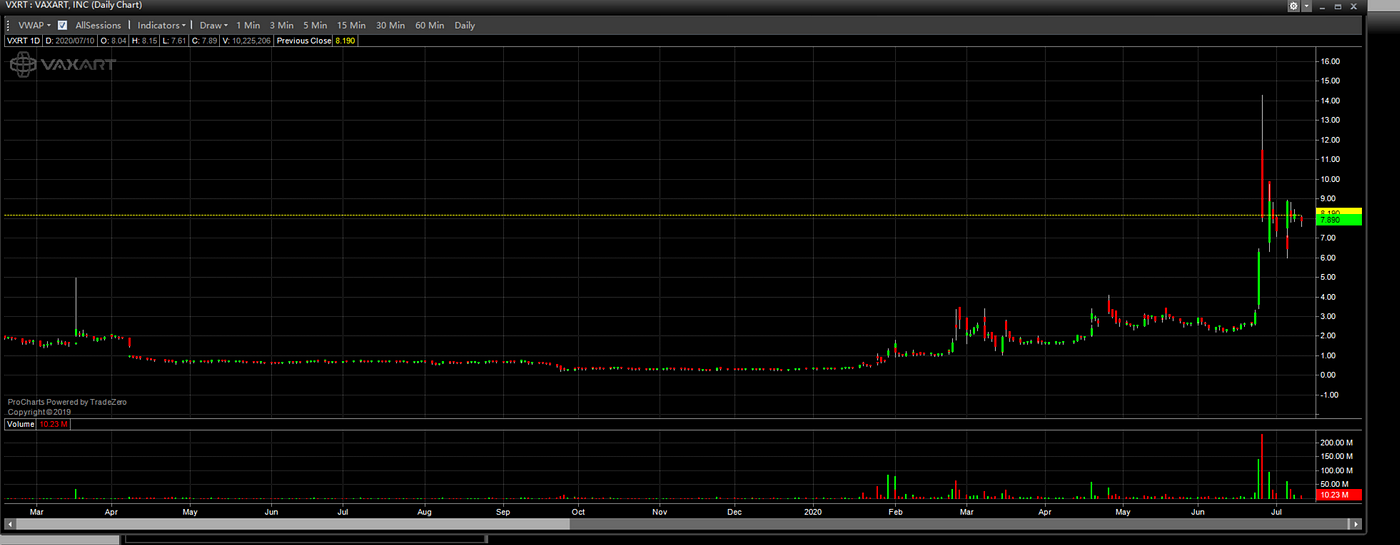Switch chart to 3 Min interval
1400x545 pixels.
pyautogui.click(x=282, y=25)
